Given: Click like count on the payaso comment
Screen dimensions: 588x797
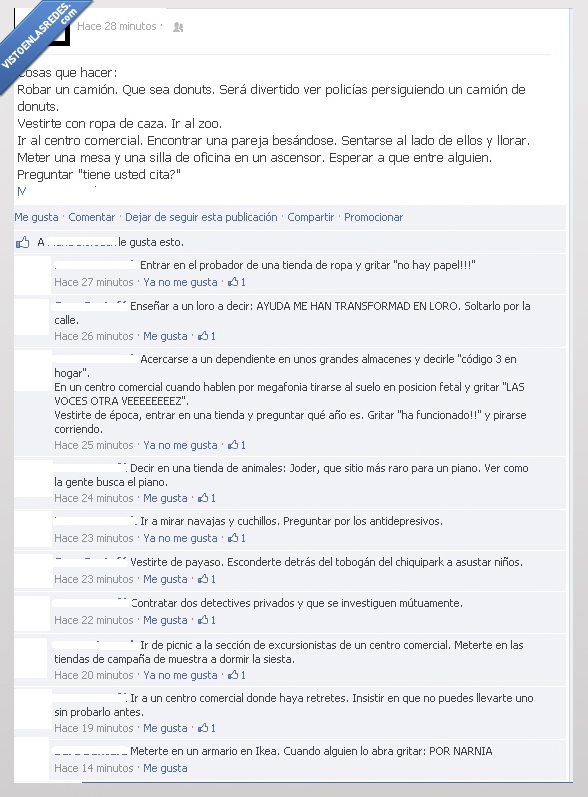Looking at the screenshot, I should pos(207,579).
